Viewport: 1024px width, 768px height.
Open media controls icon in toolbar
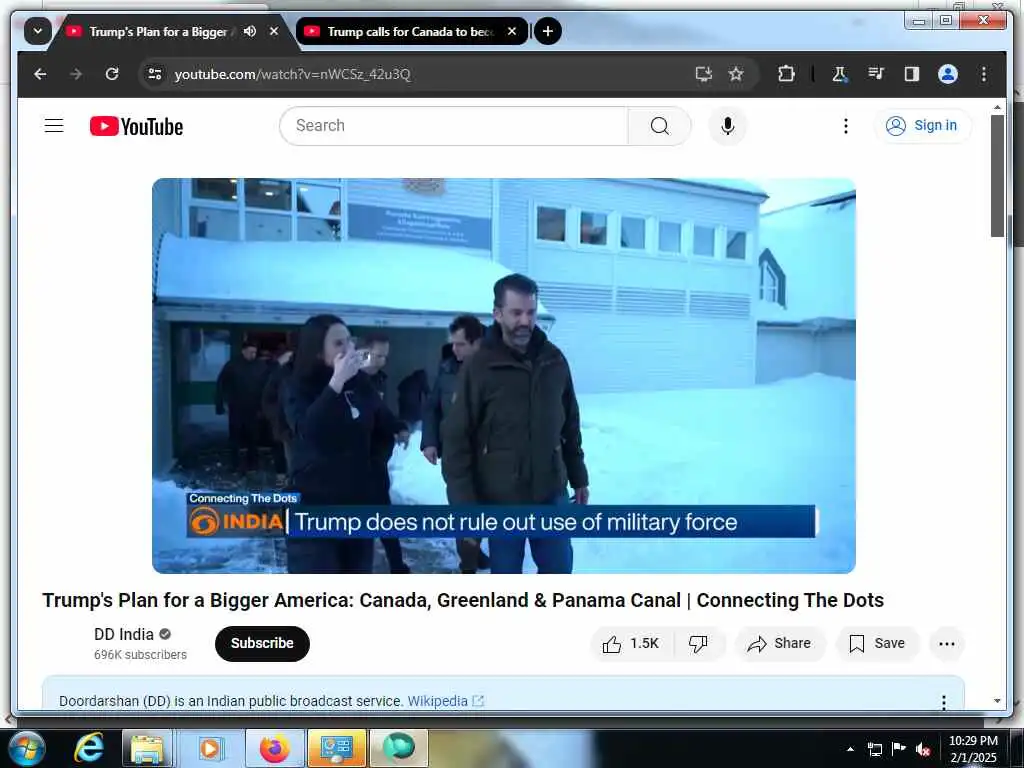[x=876, y=74]
